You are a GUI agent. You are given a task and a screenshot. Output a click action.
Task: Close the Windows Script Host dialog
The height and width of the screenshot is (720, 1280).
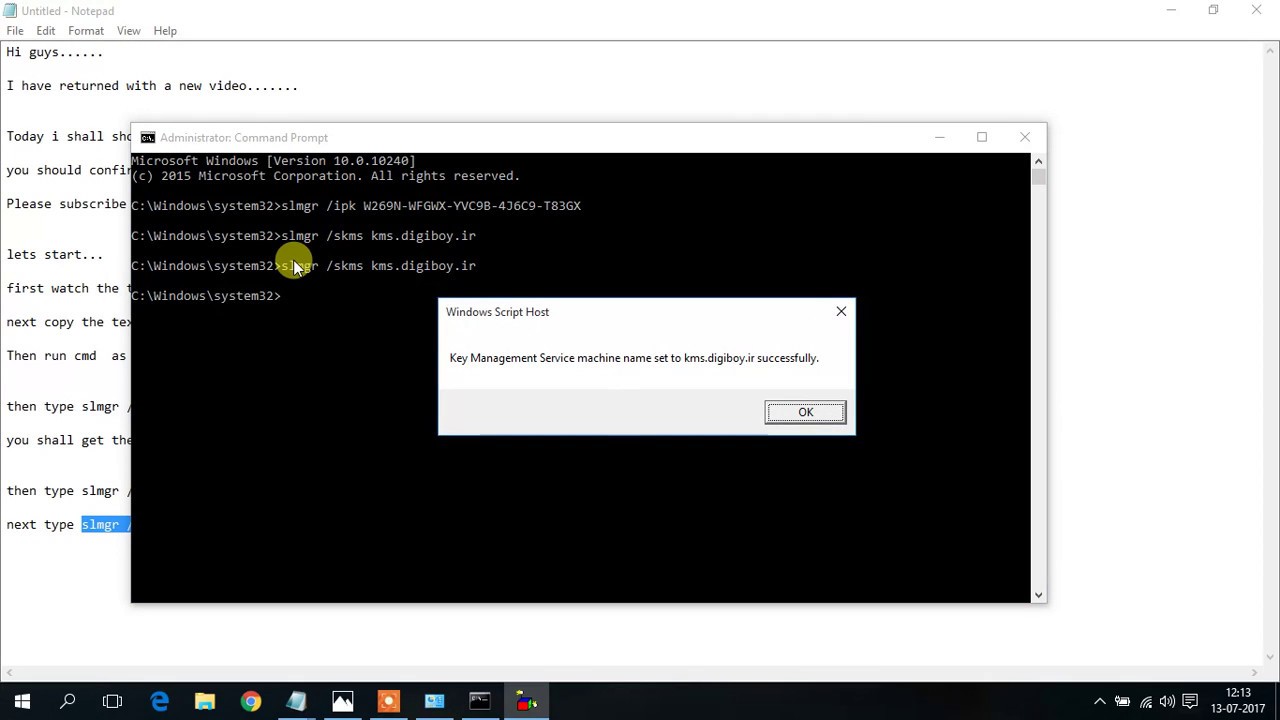841,312
